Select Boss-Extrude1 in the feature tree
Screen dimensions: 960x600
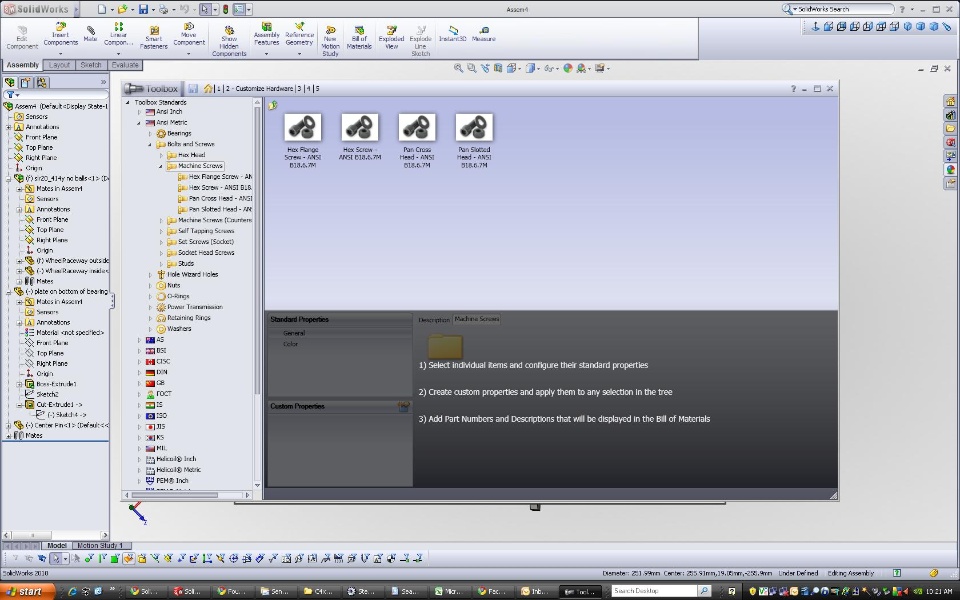coord(56,384)
